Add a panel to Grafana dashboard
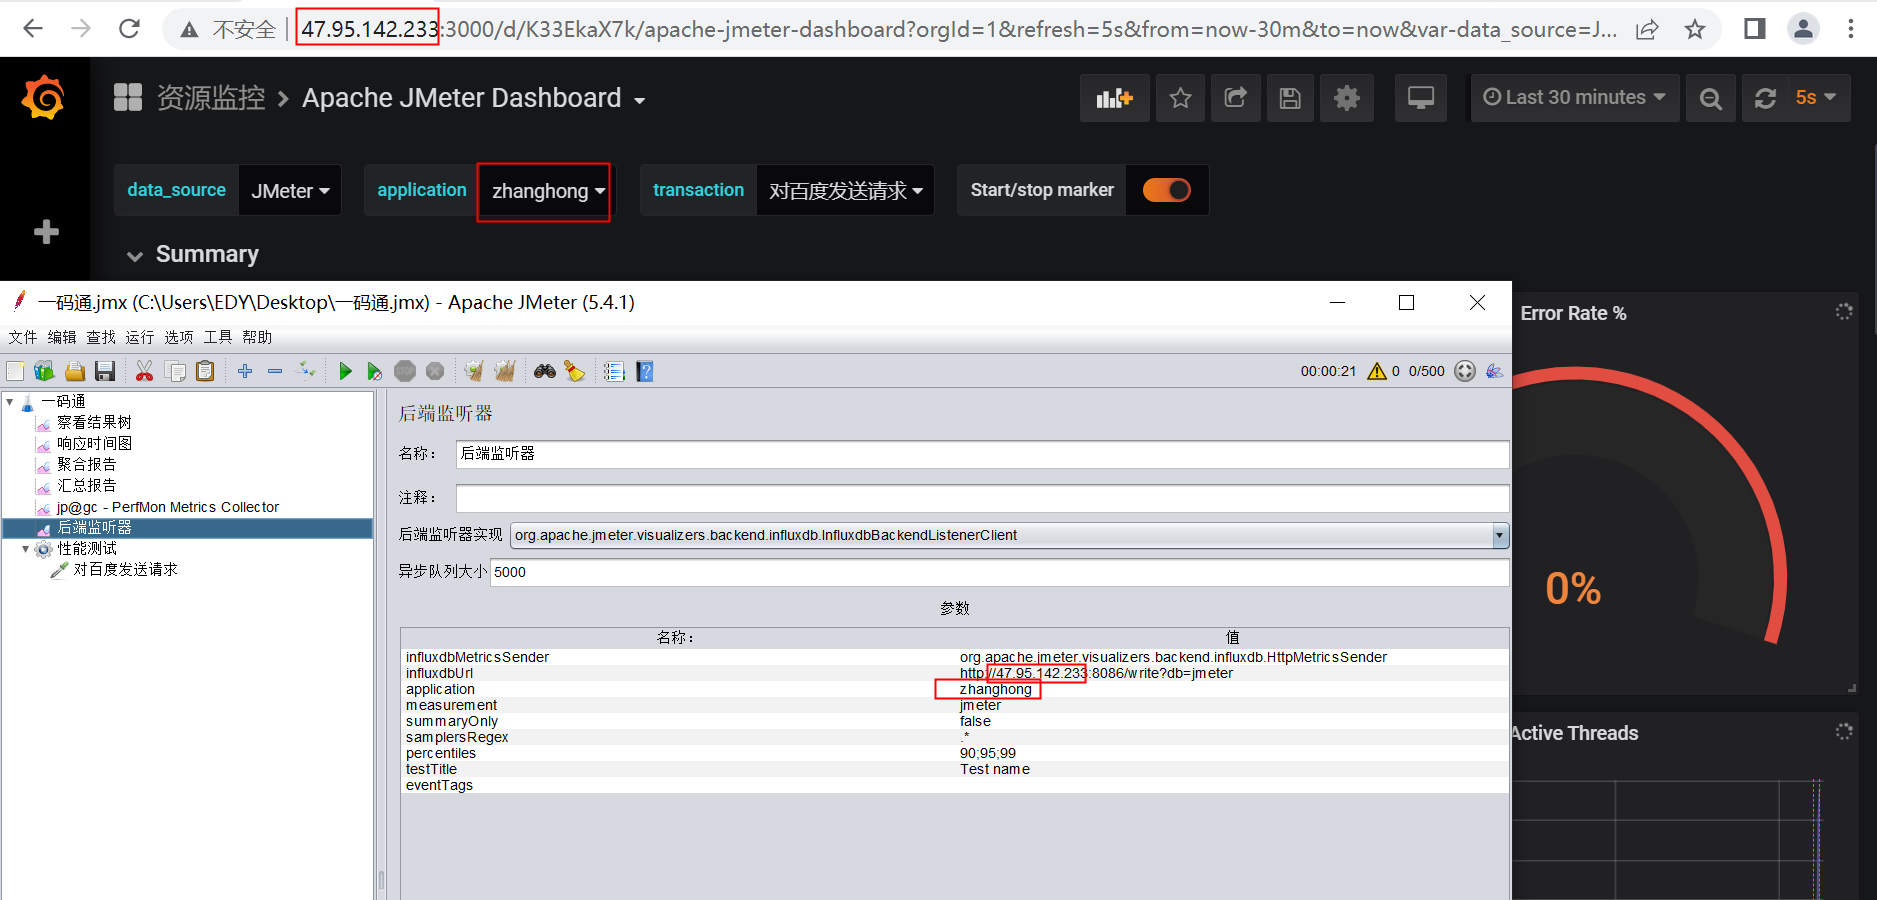This screenshot has height=900, width=1877. (1114, 98)
